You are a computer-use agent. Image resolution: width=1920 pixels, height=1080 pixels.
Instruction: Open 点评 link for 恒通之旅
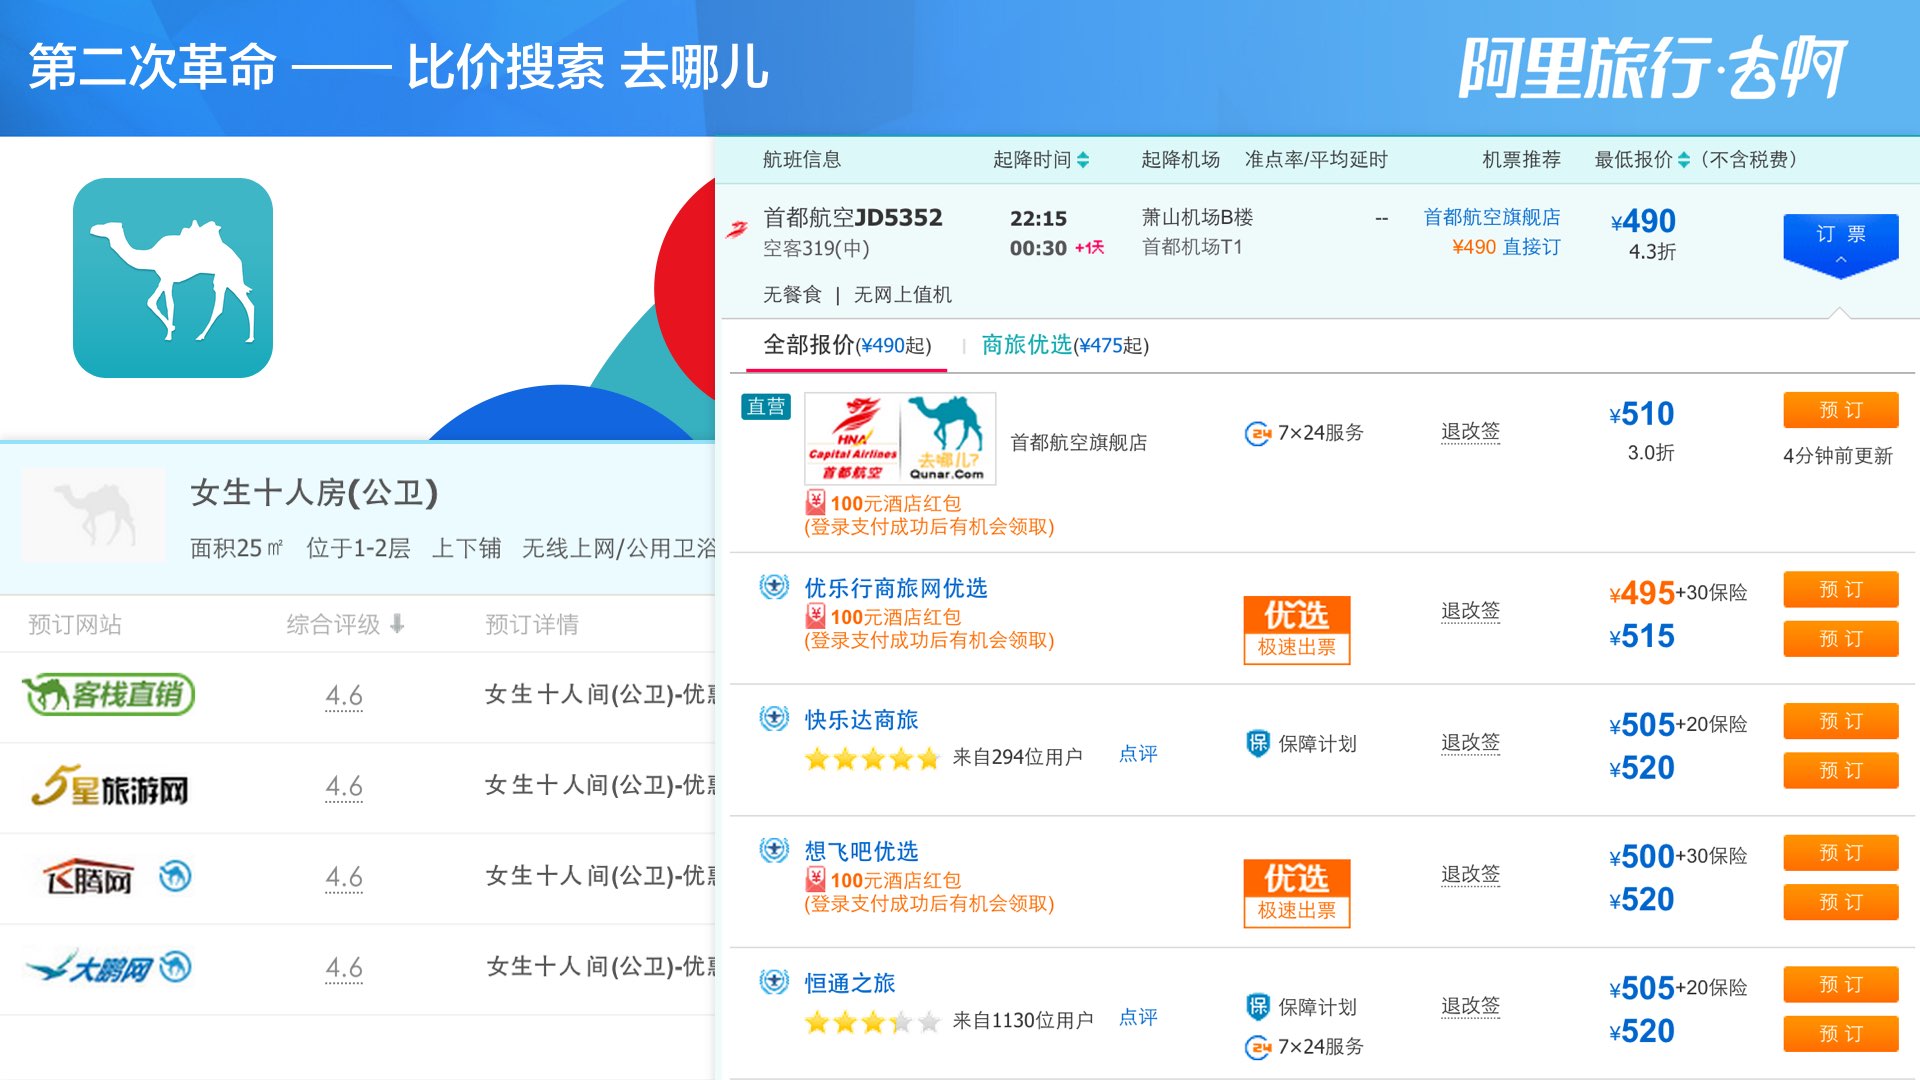[x=1137, y=1017]
